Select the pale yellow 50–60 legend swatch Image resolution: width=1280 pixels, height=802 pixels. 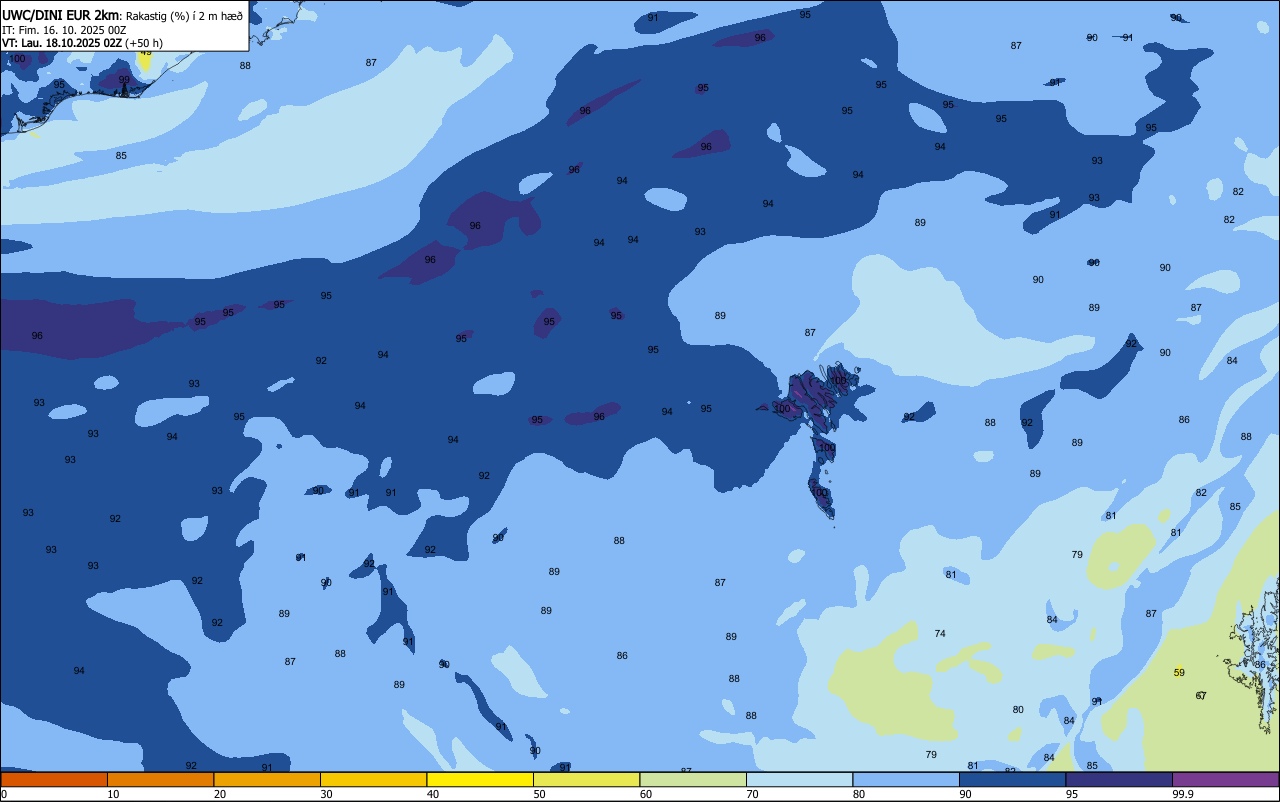click(x=586, y=779)
